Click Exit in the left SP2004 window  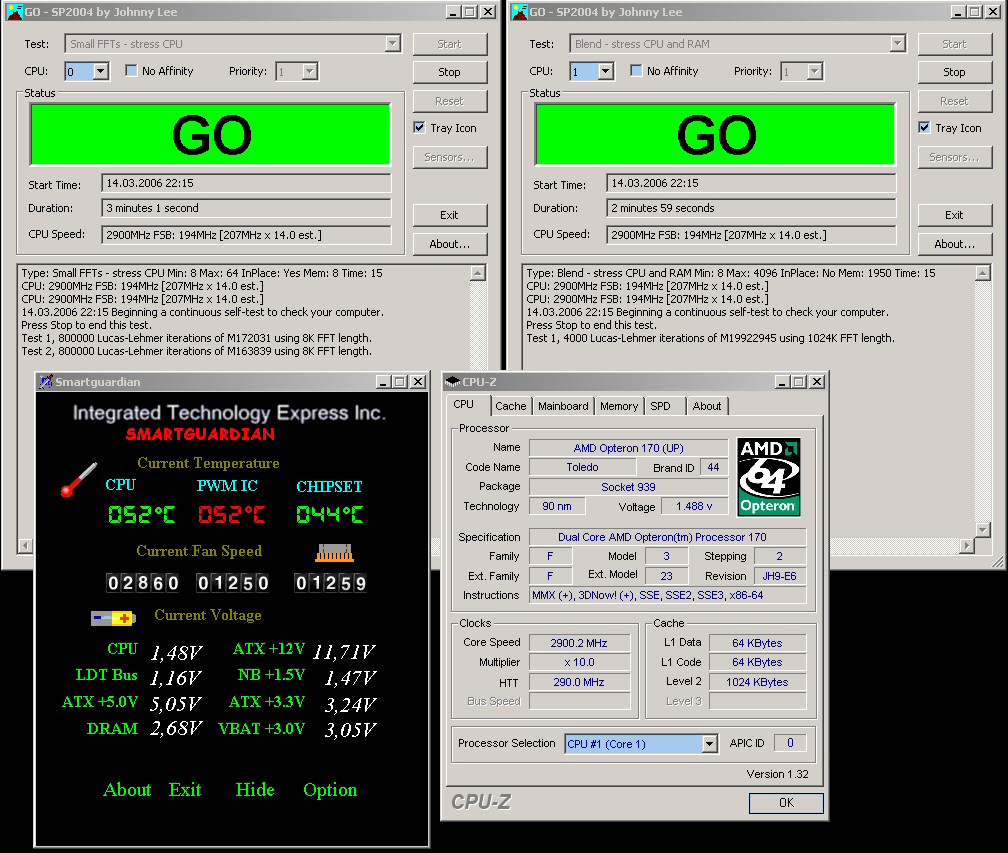point(449,215)
